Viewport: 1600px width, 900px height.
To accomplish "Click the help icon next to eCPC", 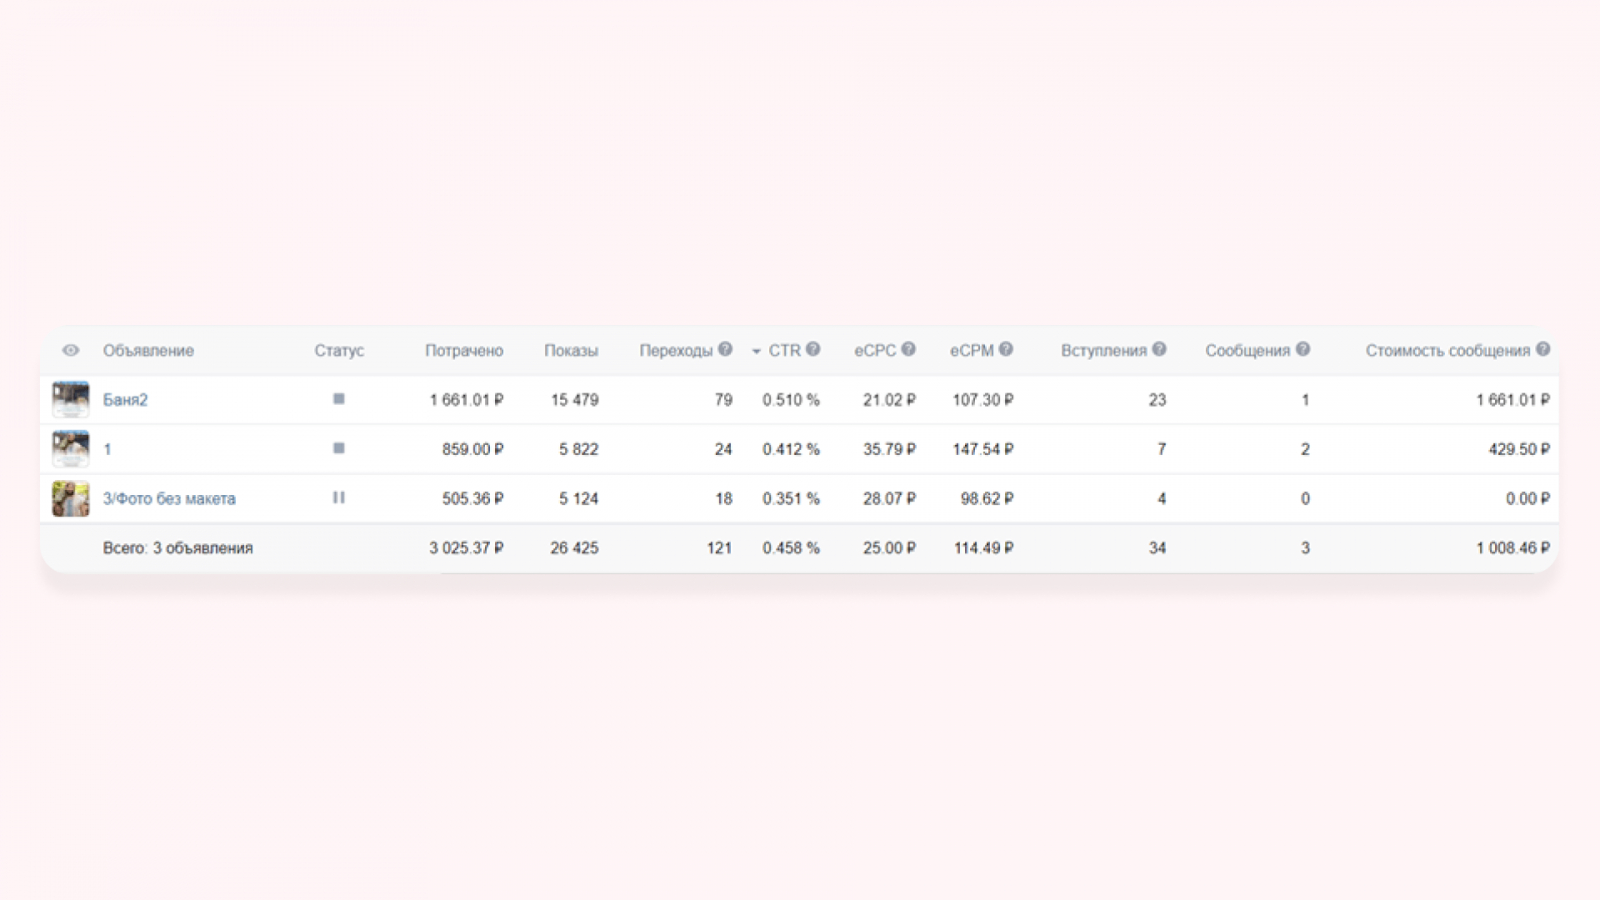I will click(x=908, y=349).
